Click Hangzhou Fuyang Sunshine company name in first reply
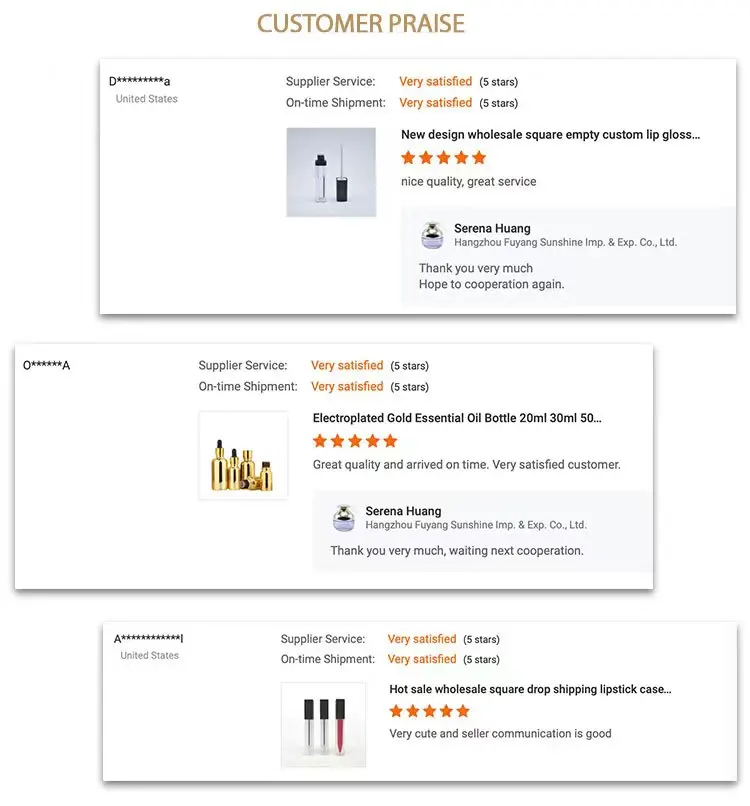The width and height of the screenshot is (750, 806). [x=565, y=242]
